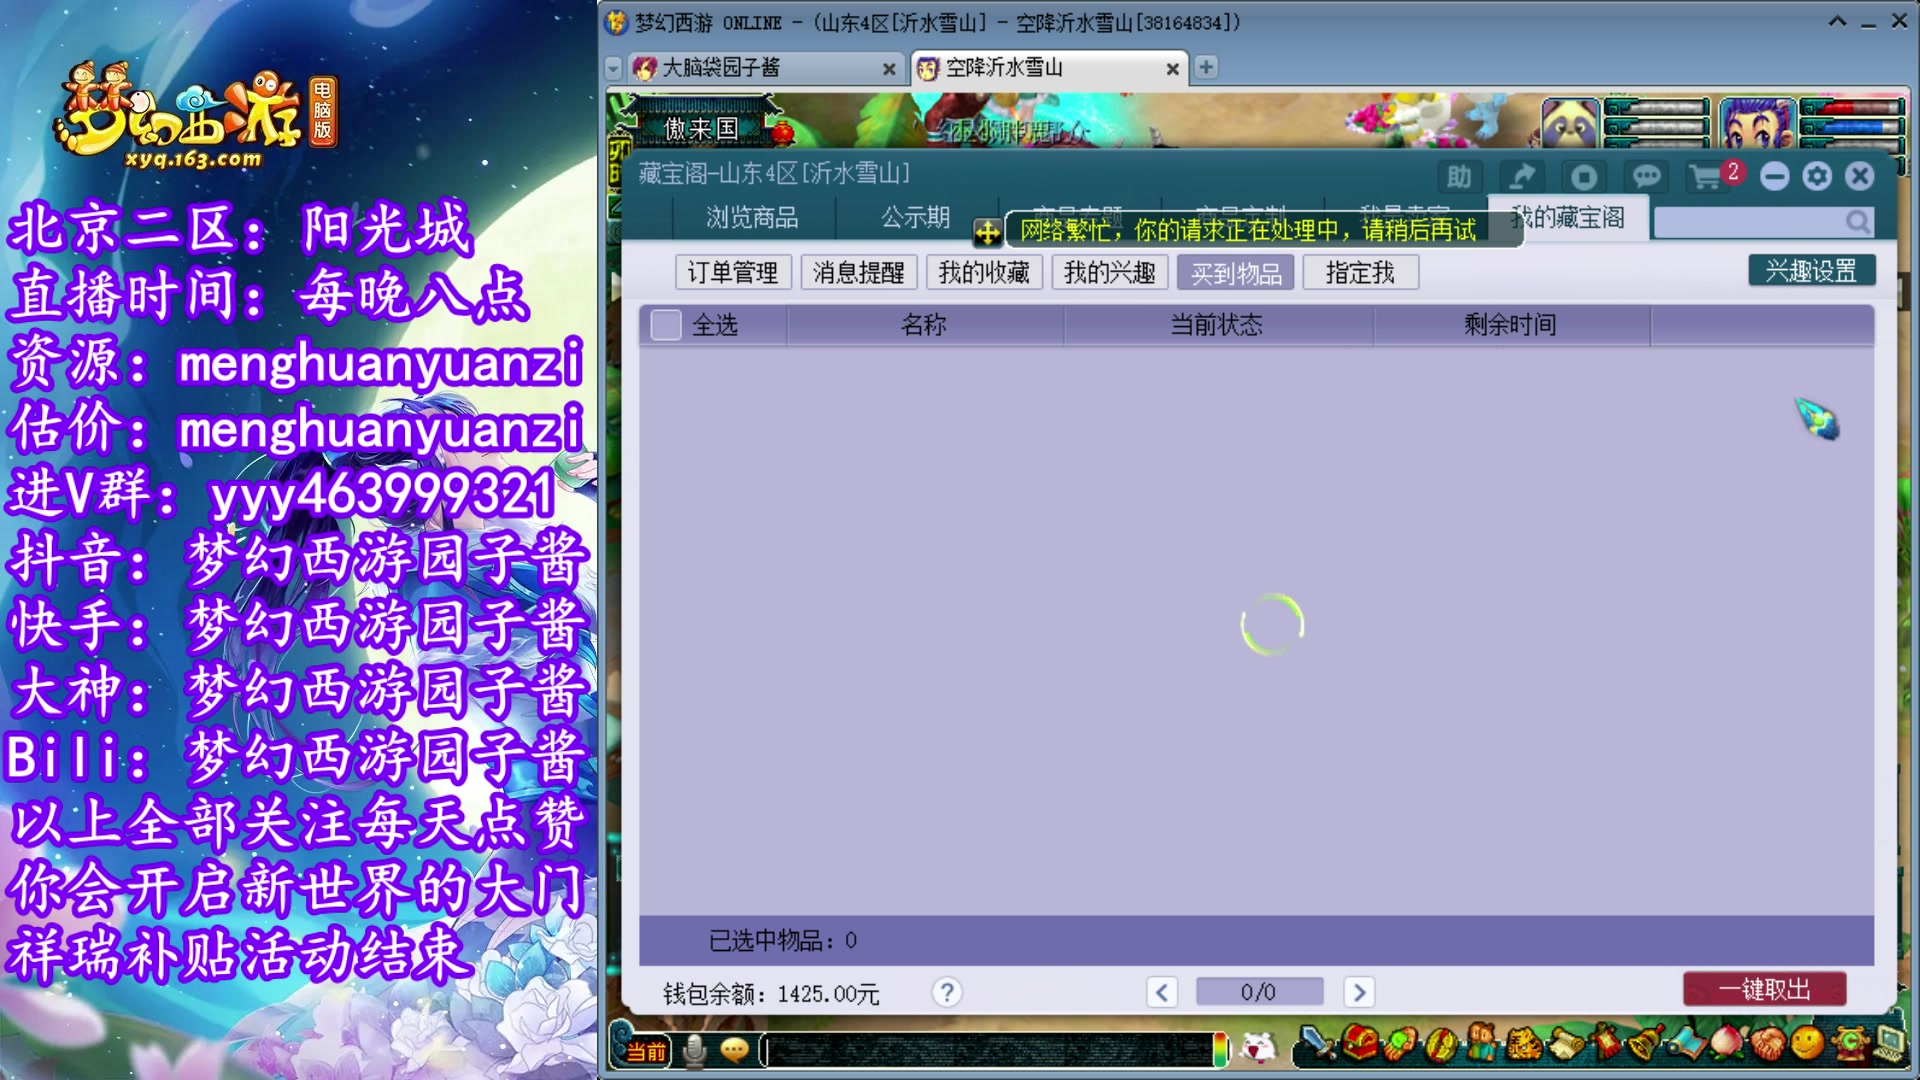This screenshot has width=1920, height=1080.
Task: Go to next page with right arrow
Action: [x=1358, y=992]
